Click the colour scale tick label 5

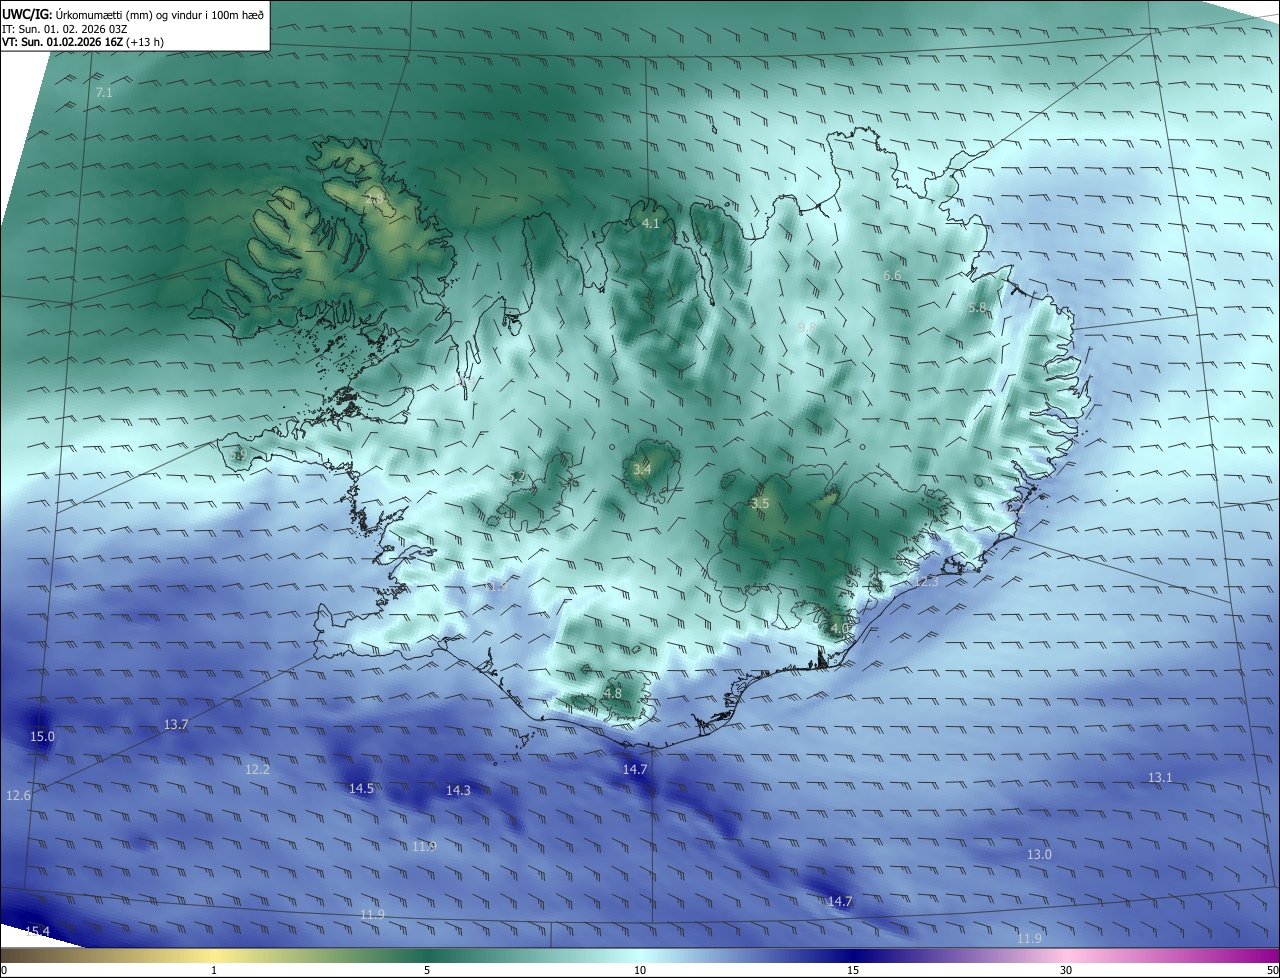coord(427,970)
